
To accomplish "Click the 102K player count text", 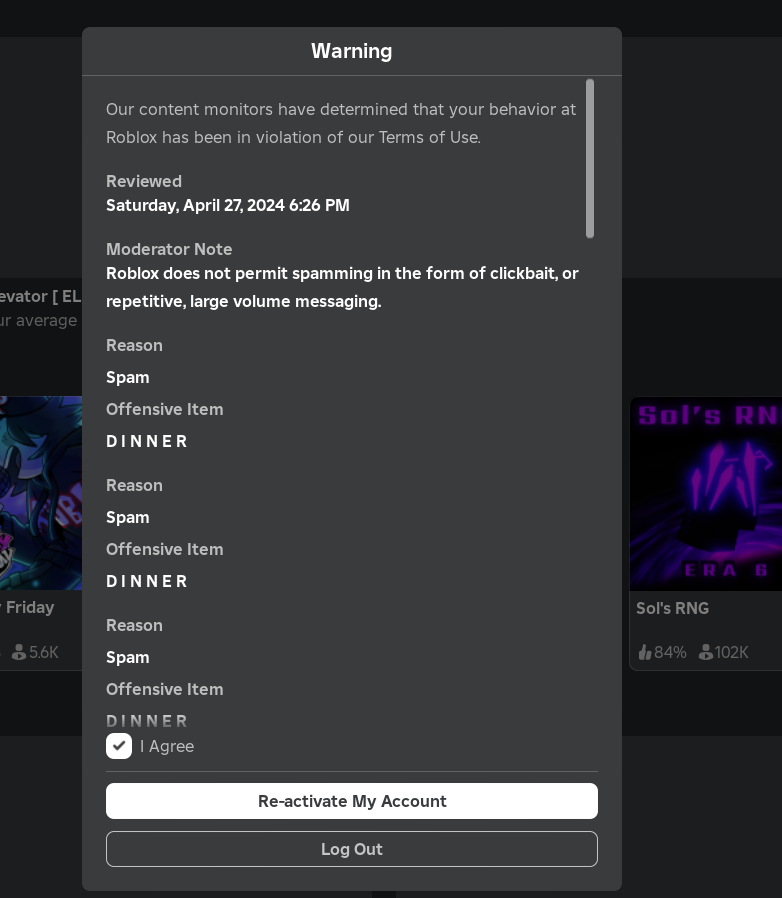I will [x=731, y=652].
